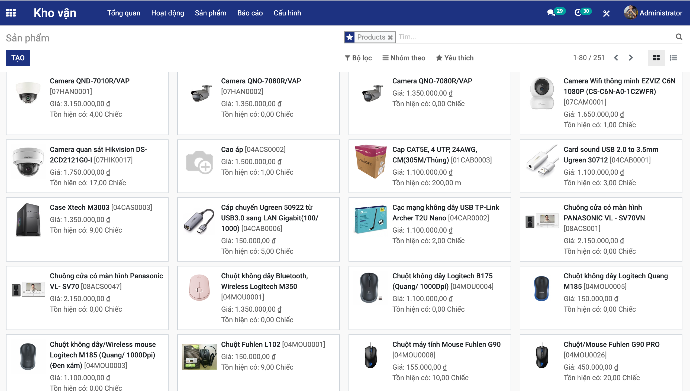Expand the Bộ lọc filter dropdown
This screenshot has height=391, width=690.
pyautogui.click(x=359, y=58)
